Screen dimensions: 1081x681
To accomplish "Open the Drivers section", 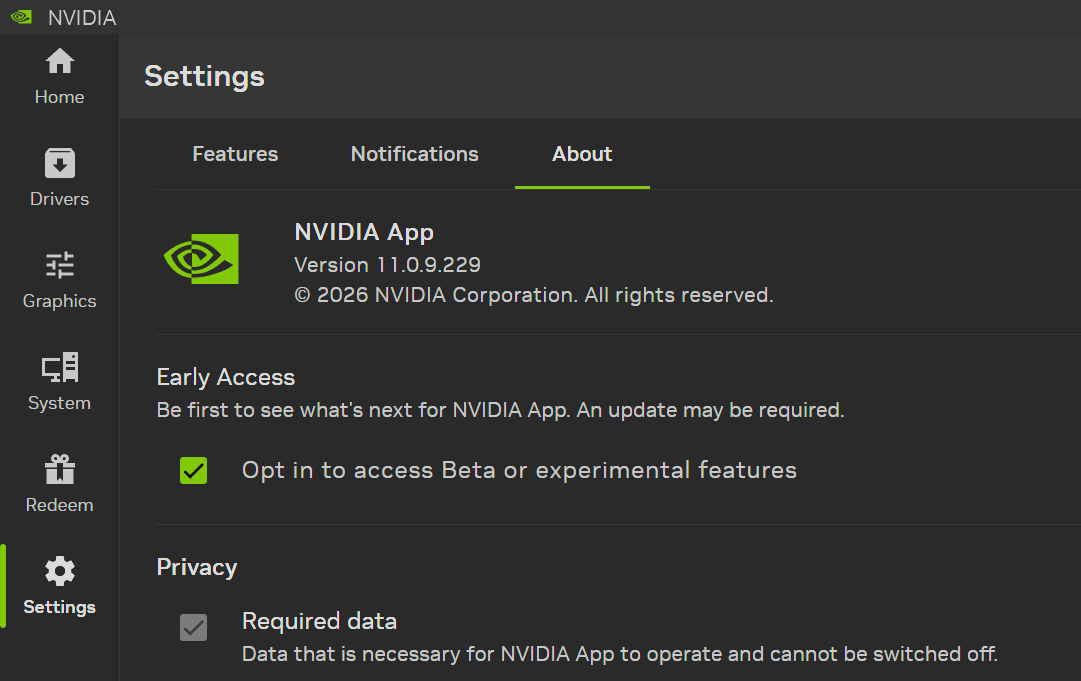I will pos(59,179).
